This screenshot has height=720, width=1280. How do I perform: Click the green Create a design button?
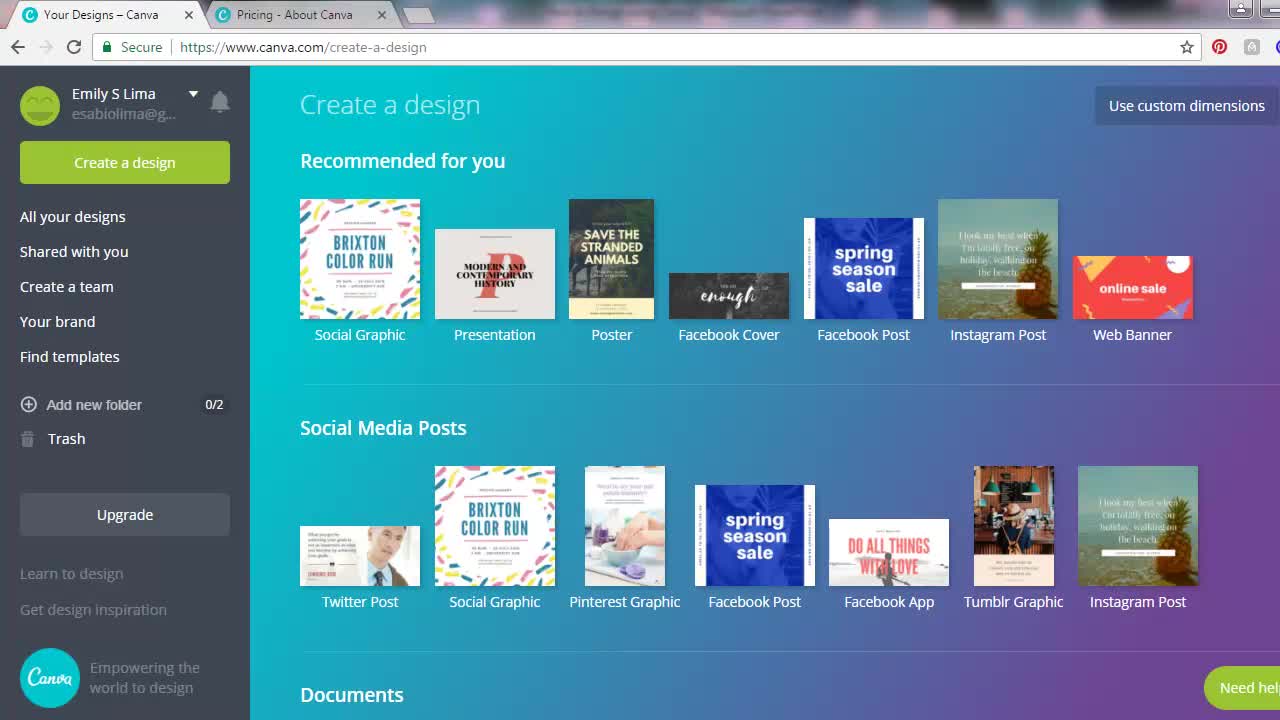[125, 163]
